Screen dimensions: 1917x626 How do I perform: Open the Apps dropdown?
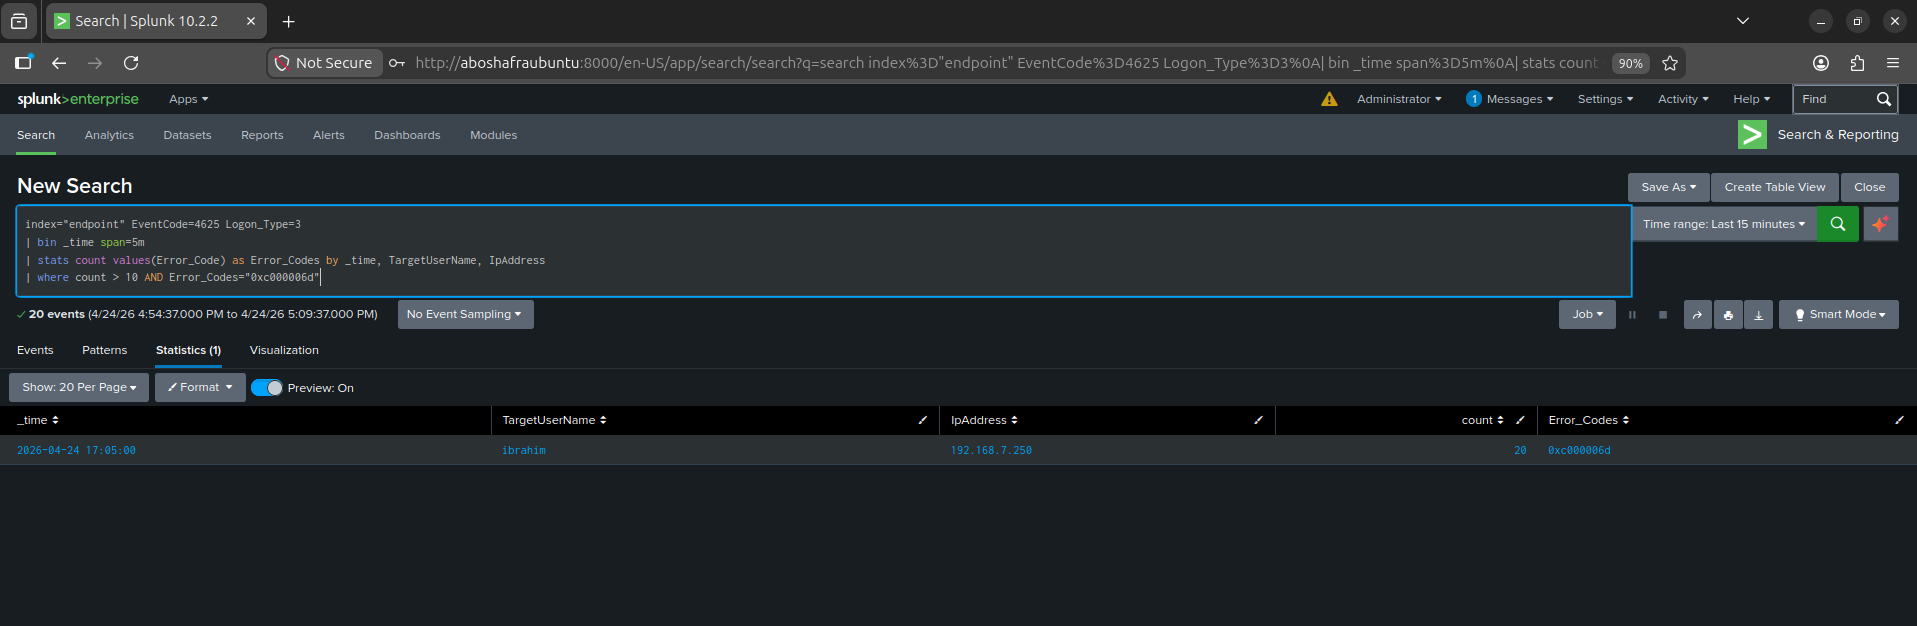pos(188,99)
